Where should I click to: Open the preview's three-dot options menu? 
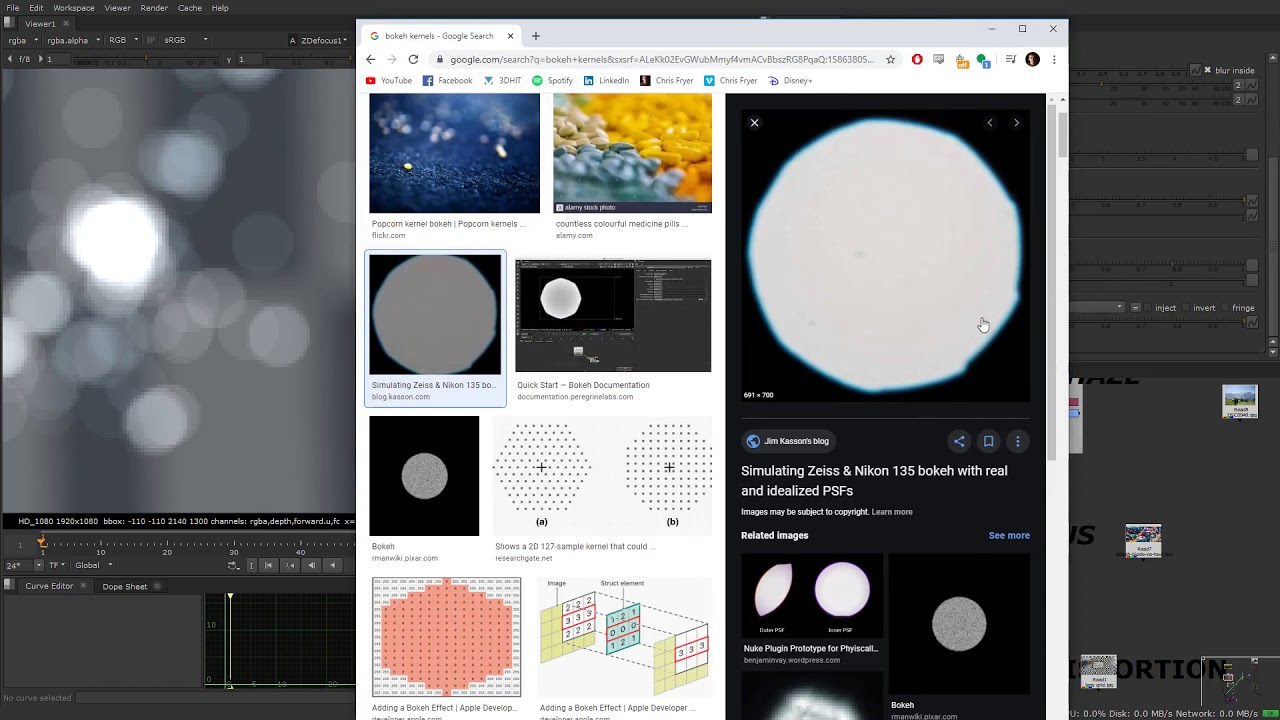point(1017,441)
